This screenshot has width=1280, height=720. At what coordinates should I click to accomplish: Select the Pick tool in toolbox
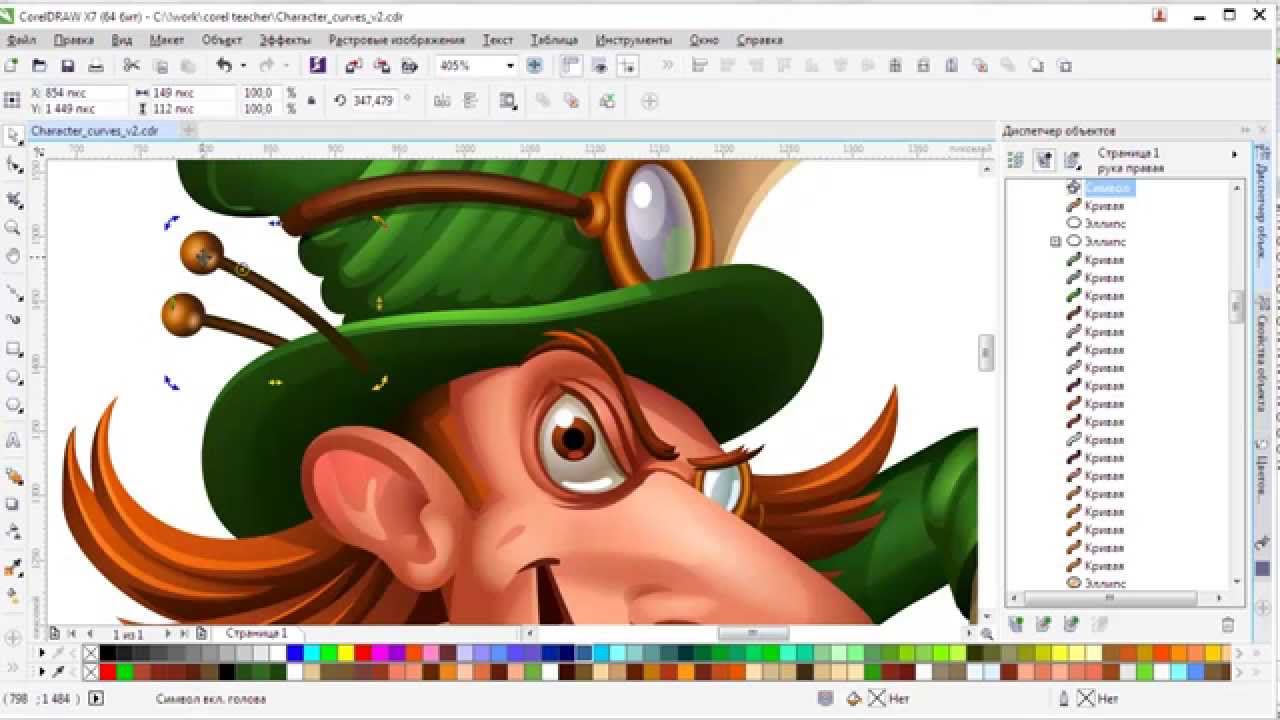[13, 136]
